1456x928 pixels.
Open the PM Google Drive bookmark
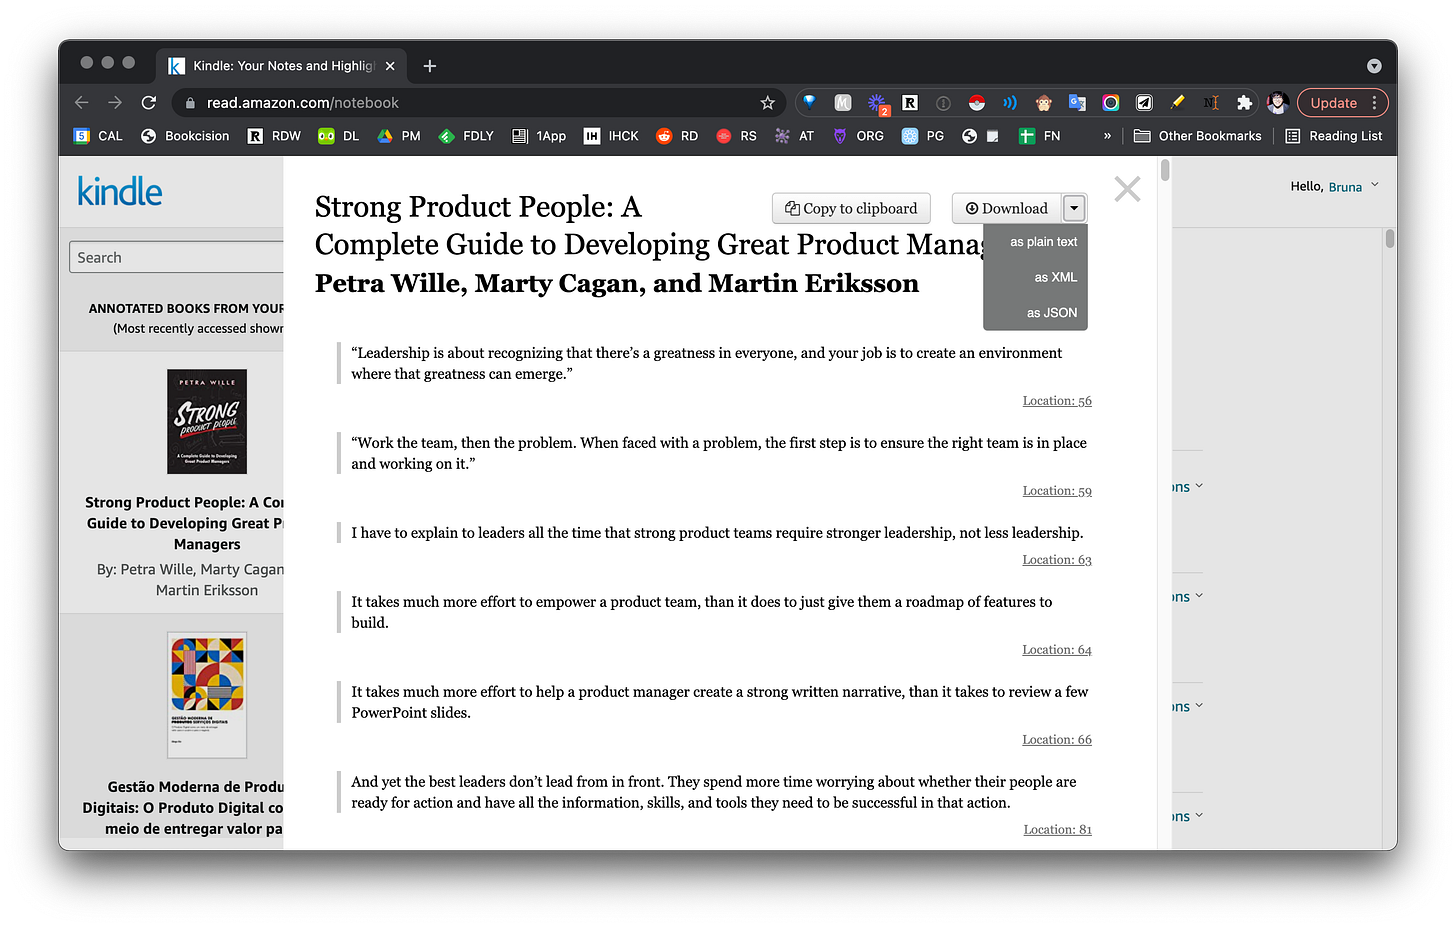point(399,136)
